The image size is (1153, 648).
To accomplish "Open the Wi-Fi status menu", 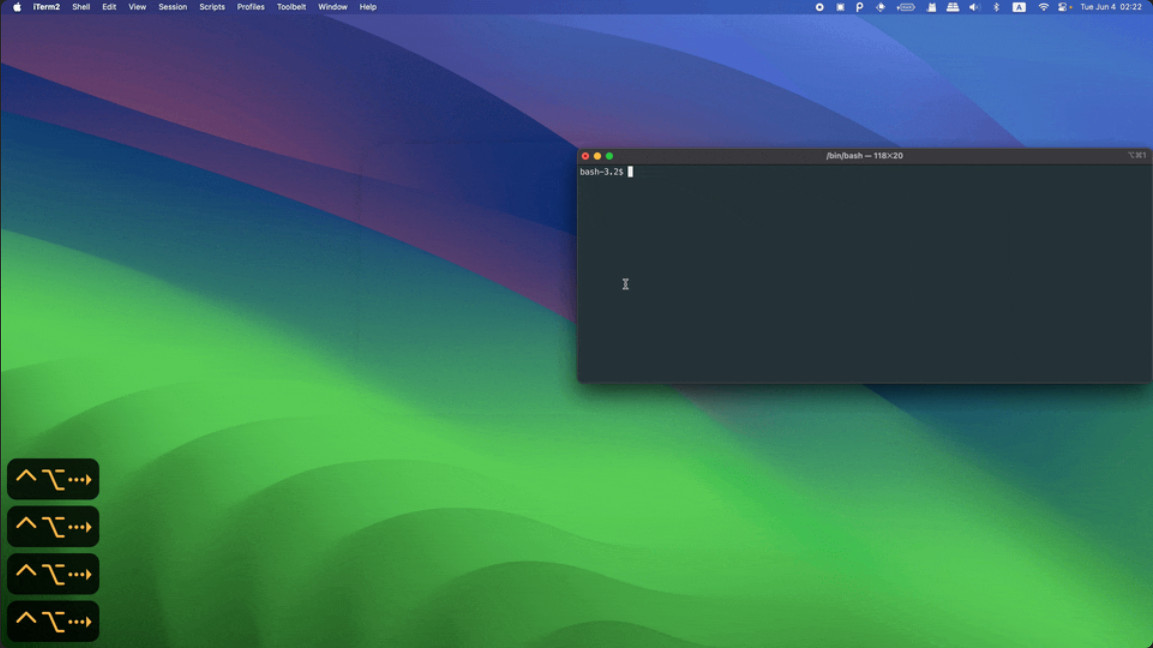I will click(1043, 7).
